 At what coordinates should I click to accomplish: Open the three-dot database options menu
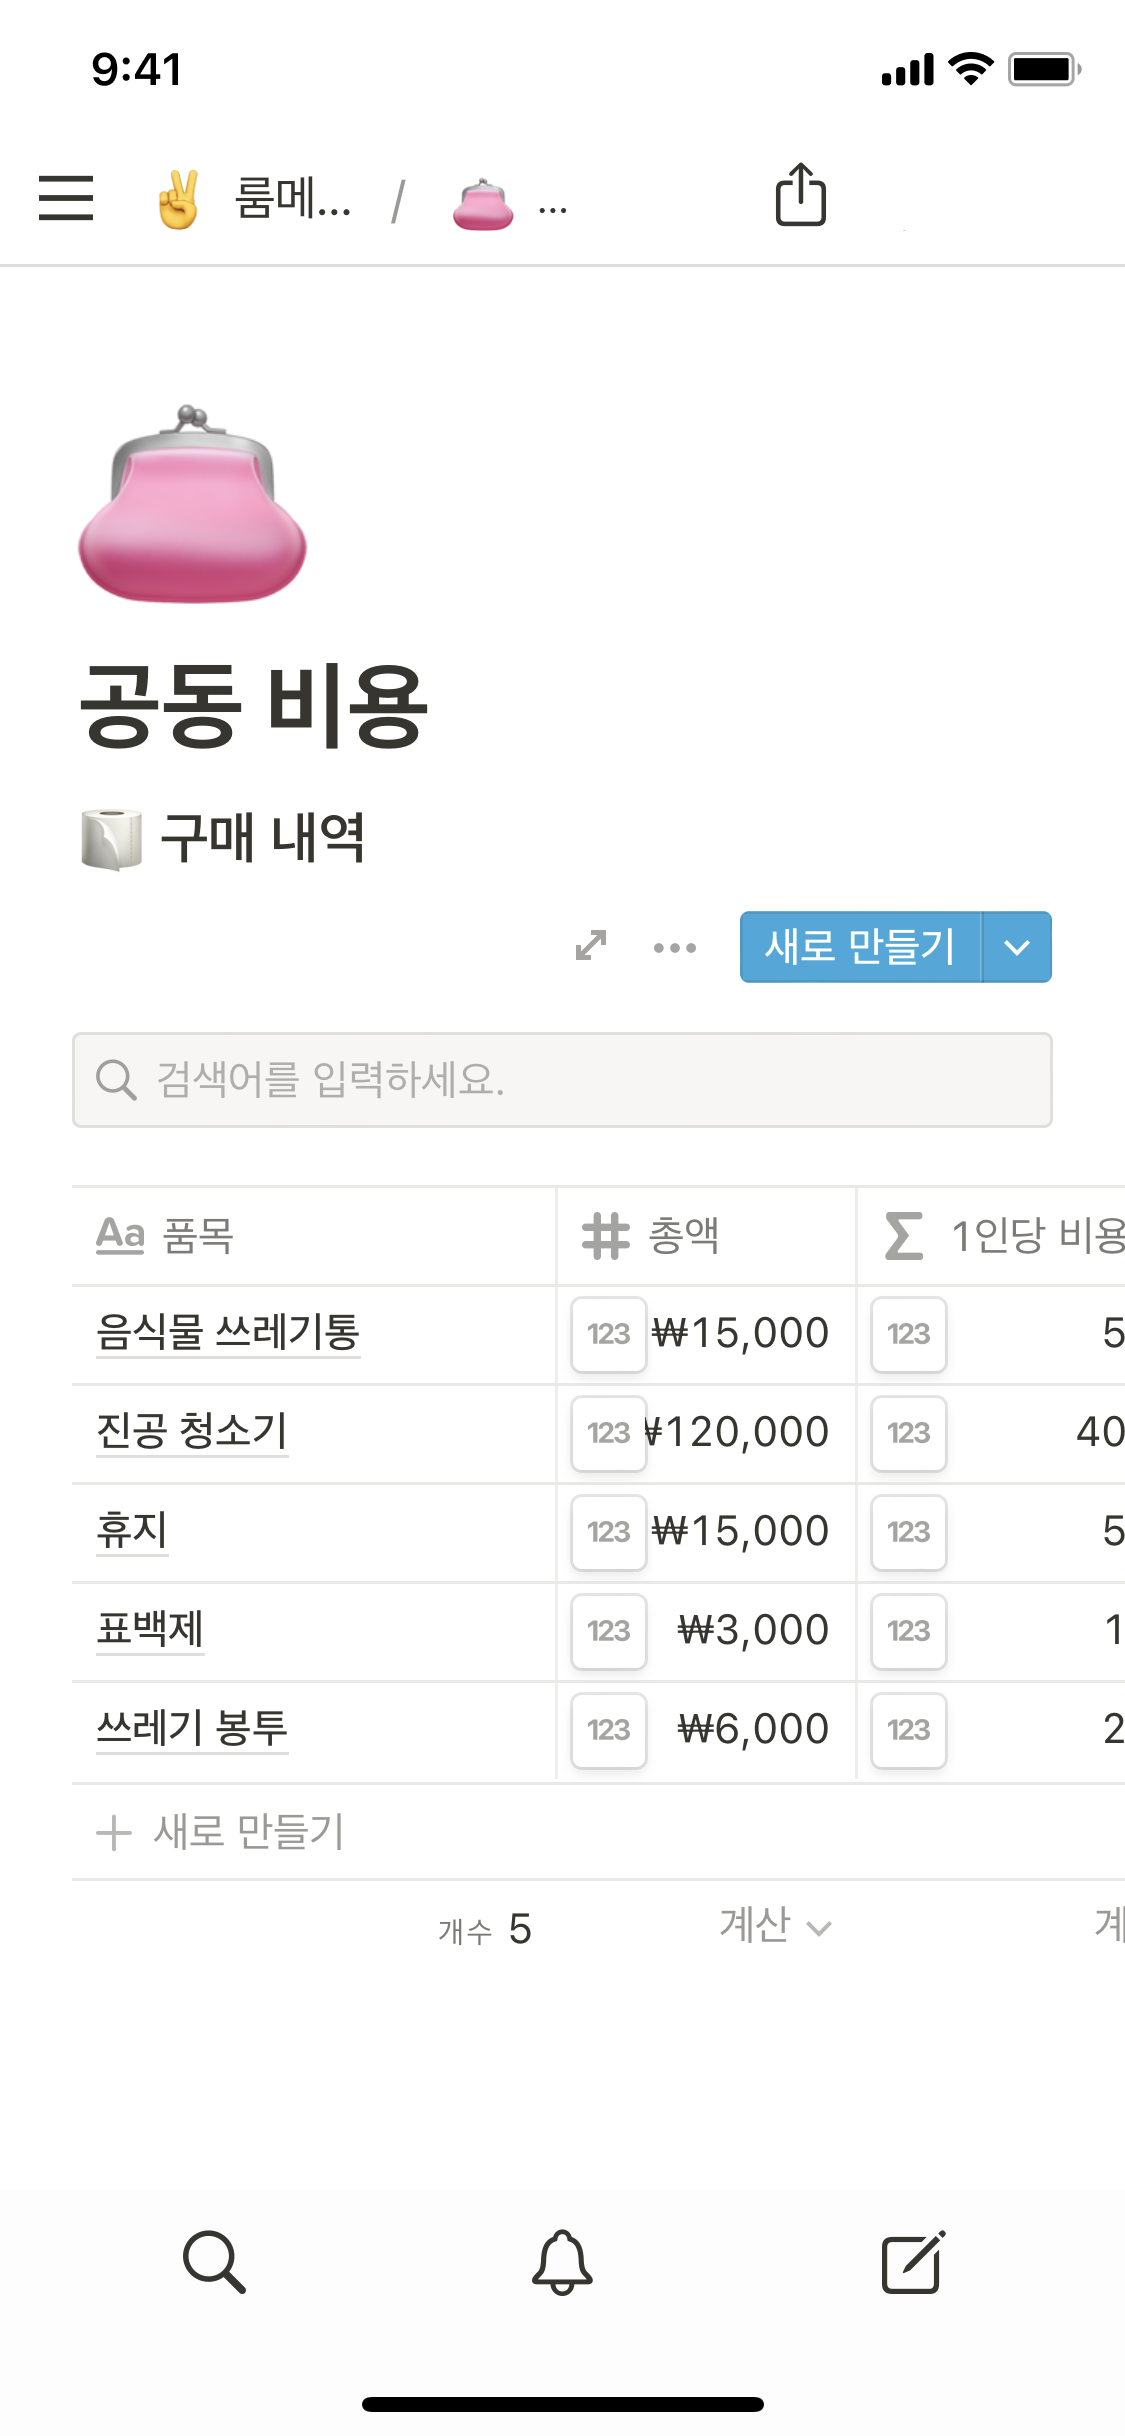pyautogui.click(x=675, y=947)
